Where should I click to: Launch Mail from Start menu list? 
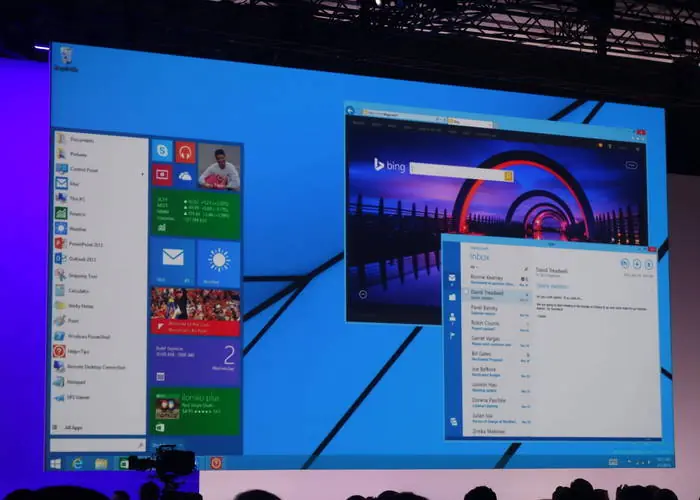(99, 183)
